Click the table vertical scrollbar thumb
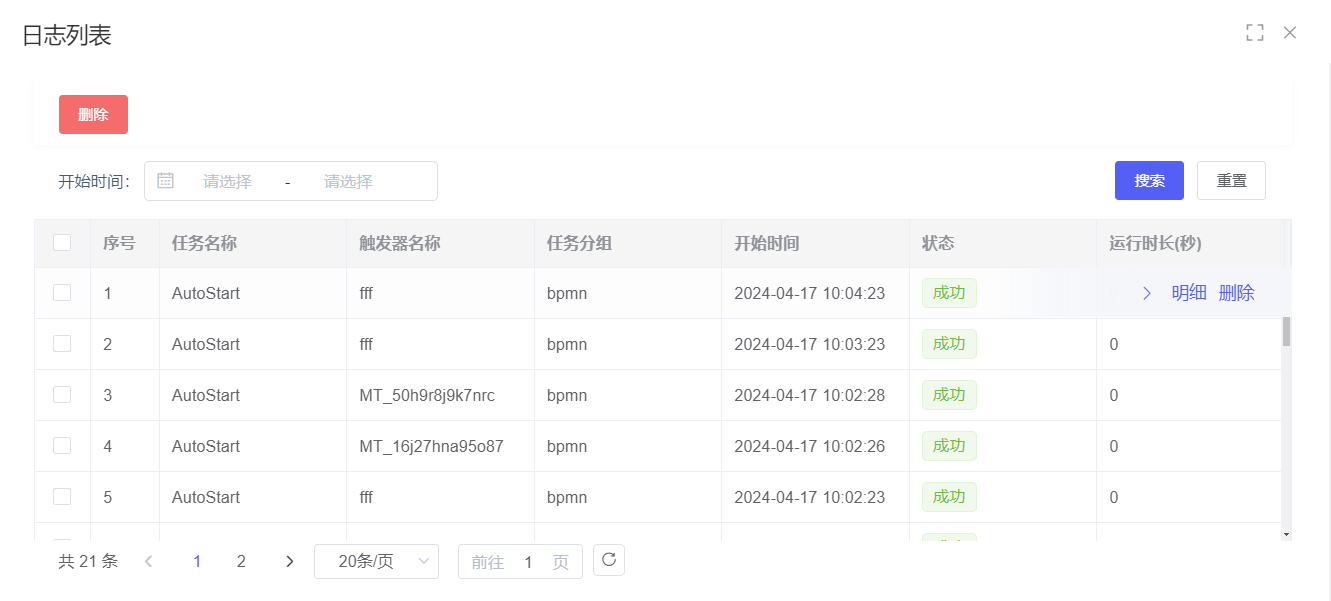The width and height of the screenshot is (1331, 601). point(1286,331)
